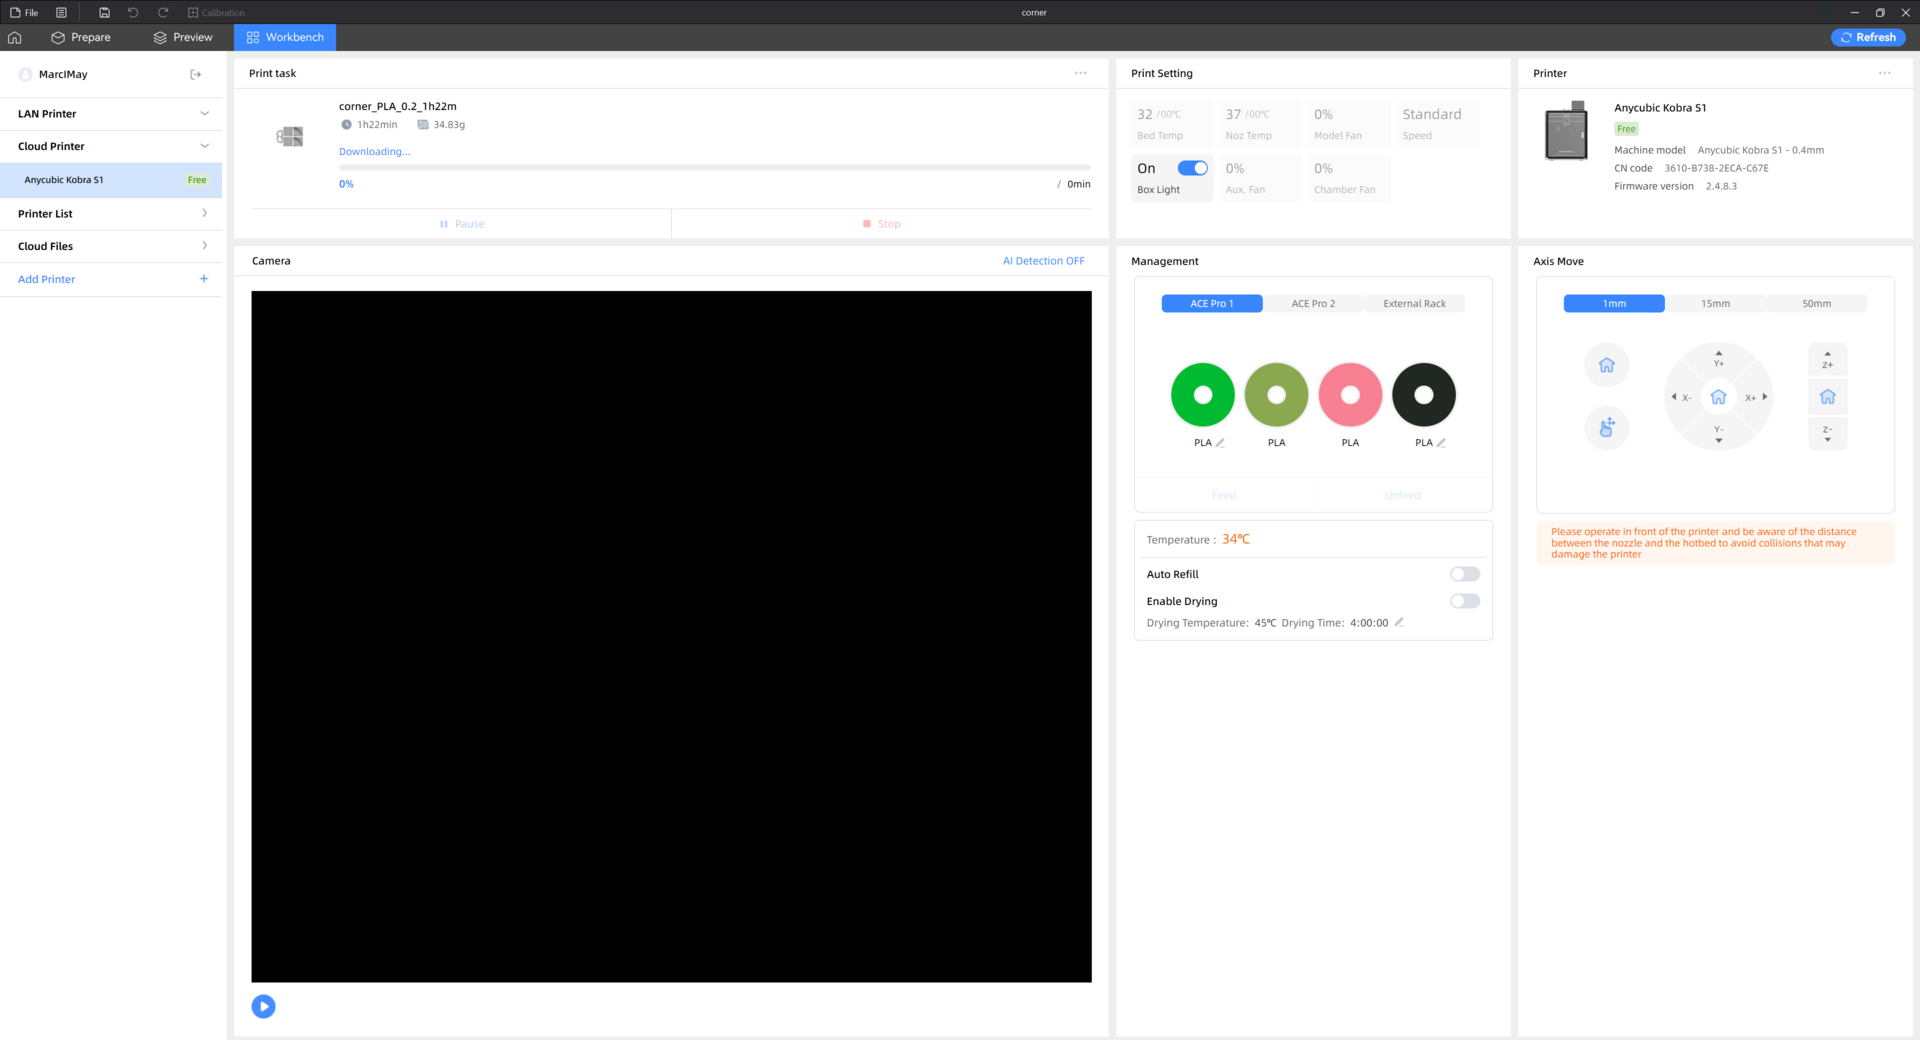Go to the home screen icon
The image size is (1920, 1040).
(x=15, y=37)
